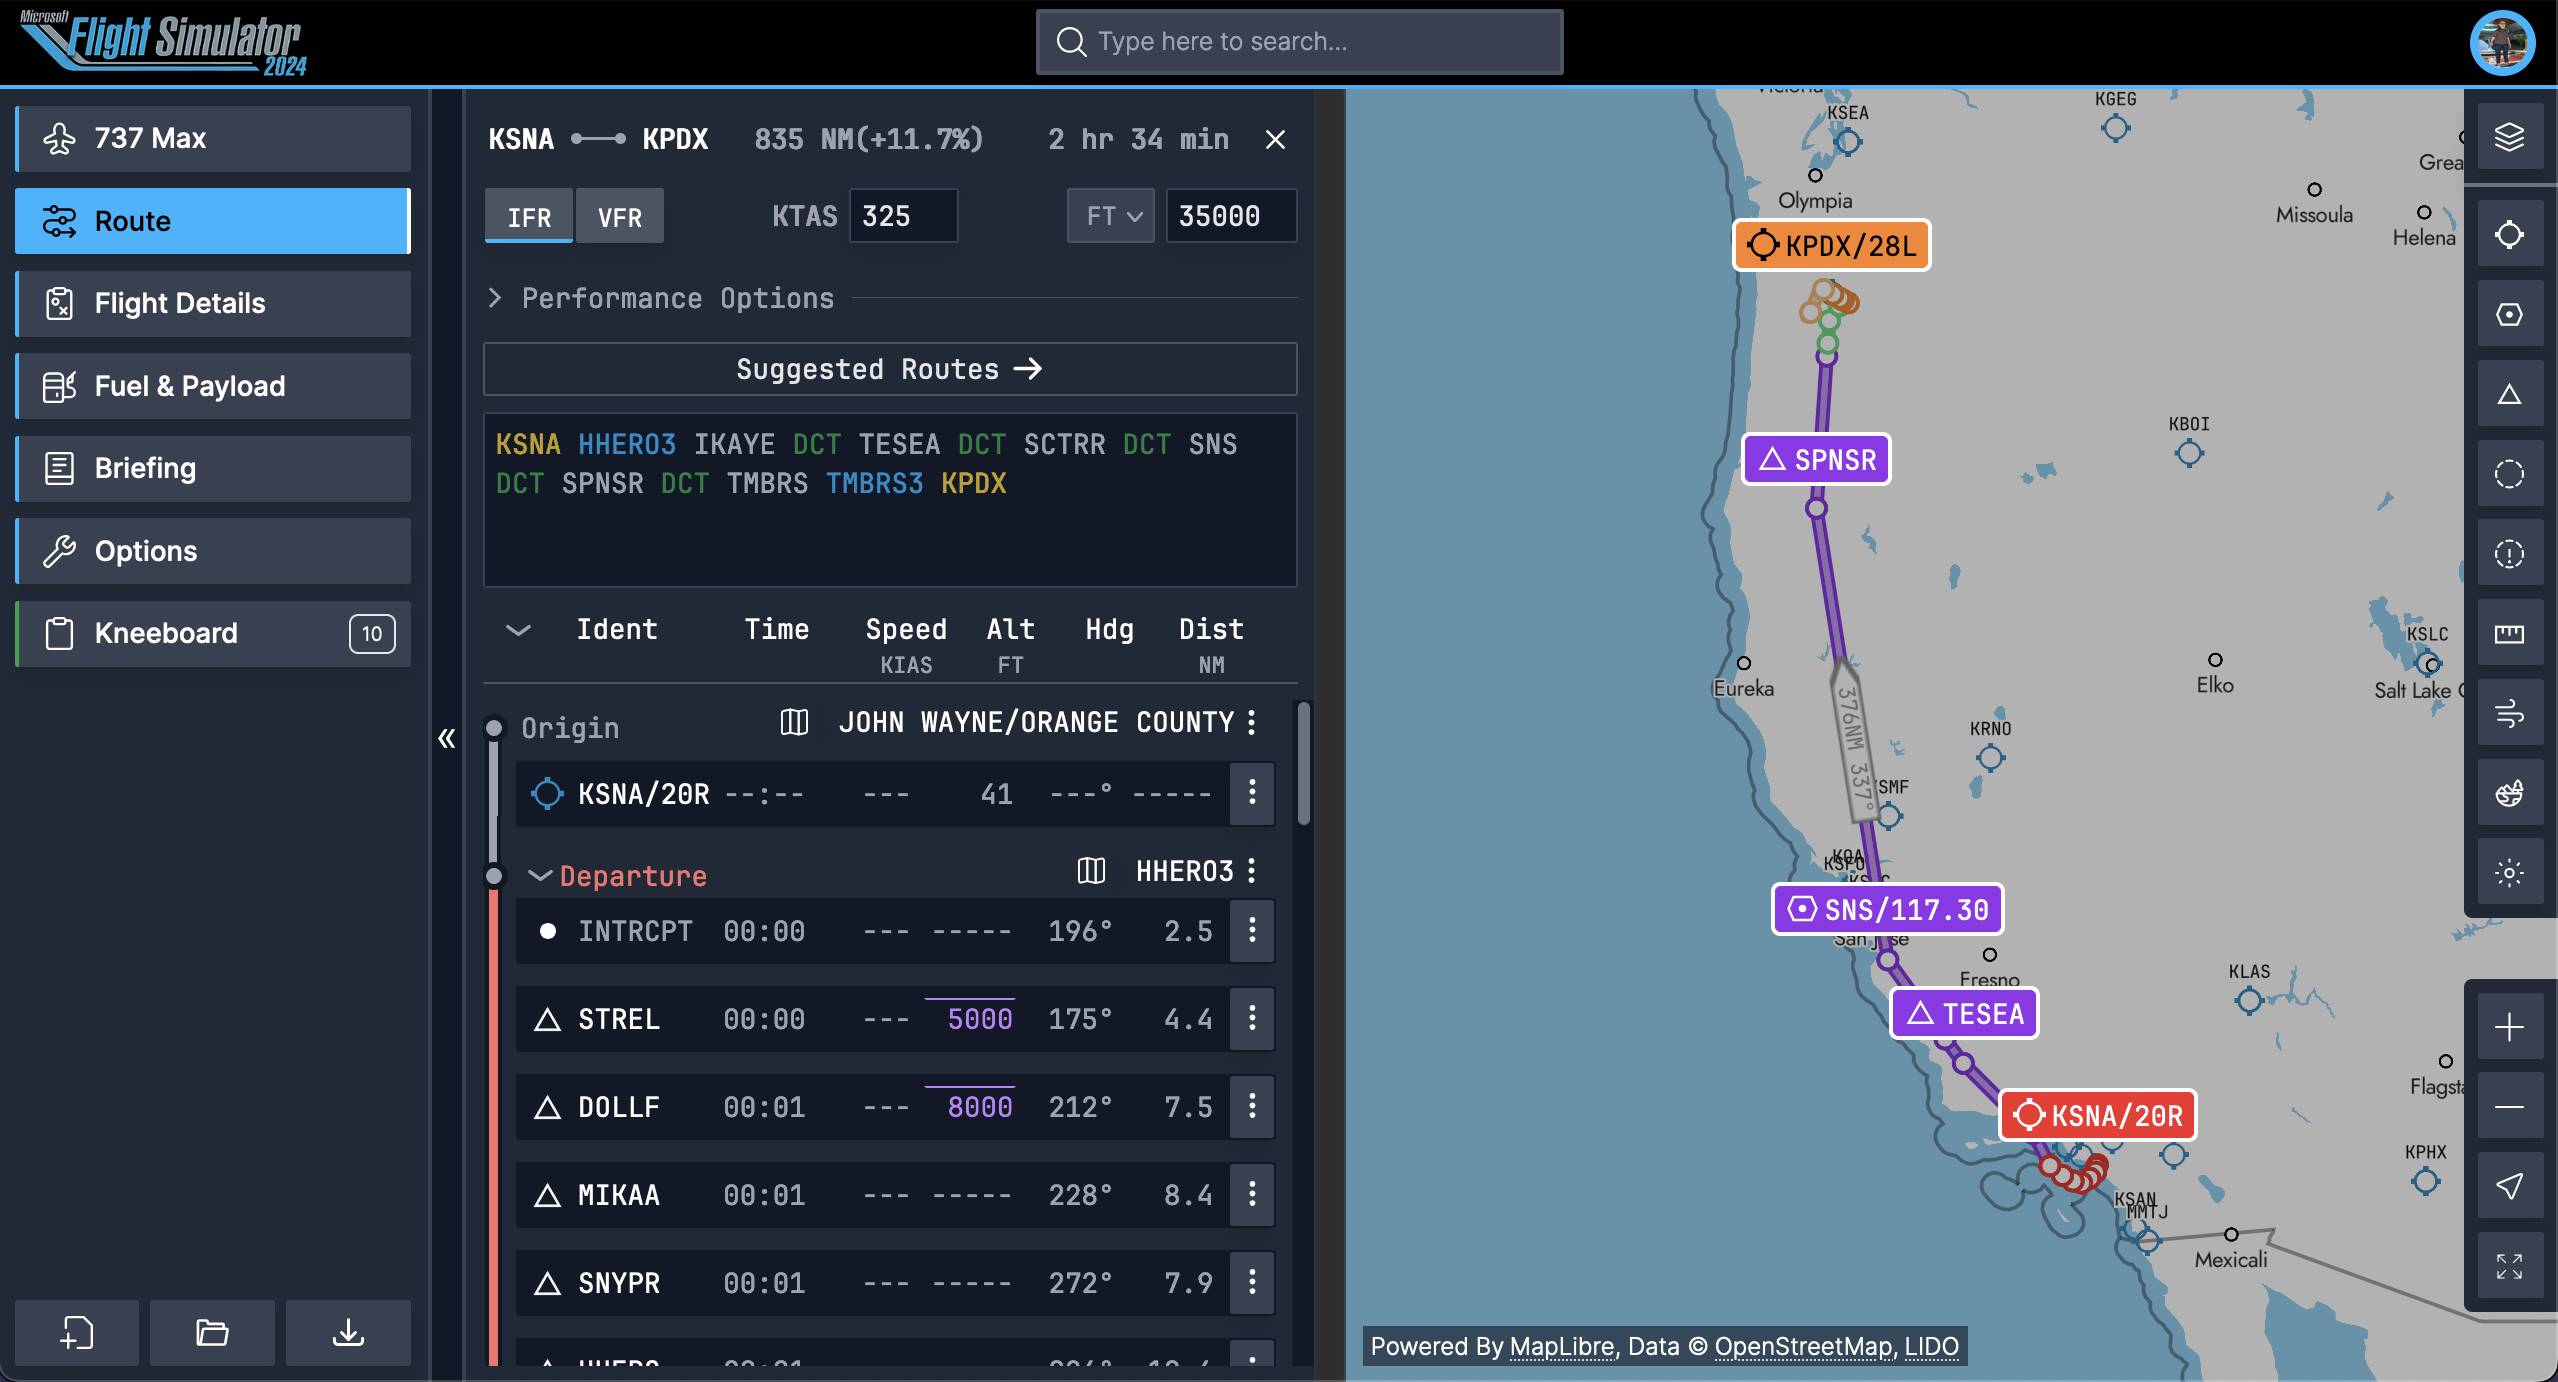Click the Flight Simulator 2024 logo
The width and height of the screenshot is (2558, 1382).
(163, 42)
